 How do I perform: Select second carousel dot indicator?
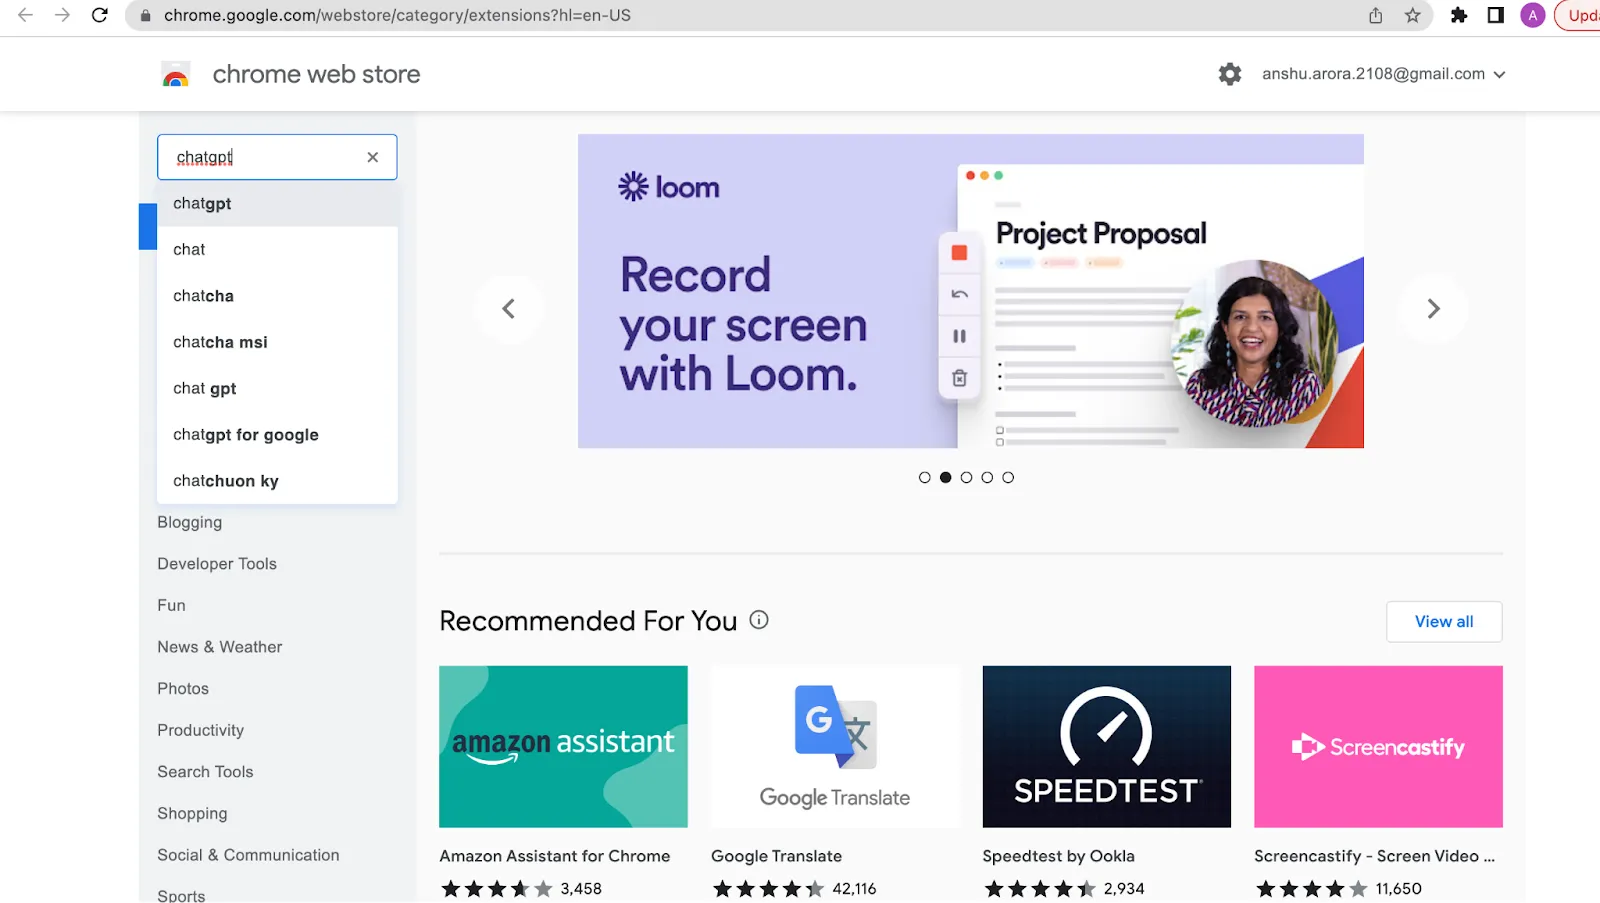945,477
